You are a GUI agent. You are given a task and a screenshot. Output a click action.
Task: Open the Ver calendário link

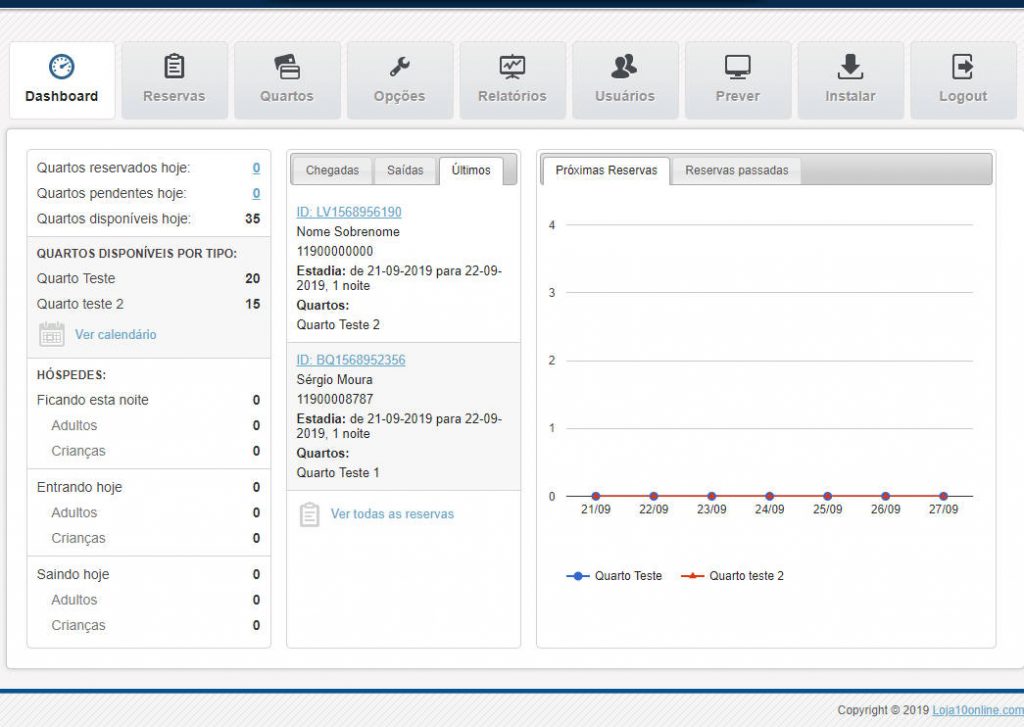[x=116, y=335]
